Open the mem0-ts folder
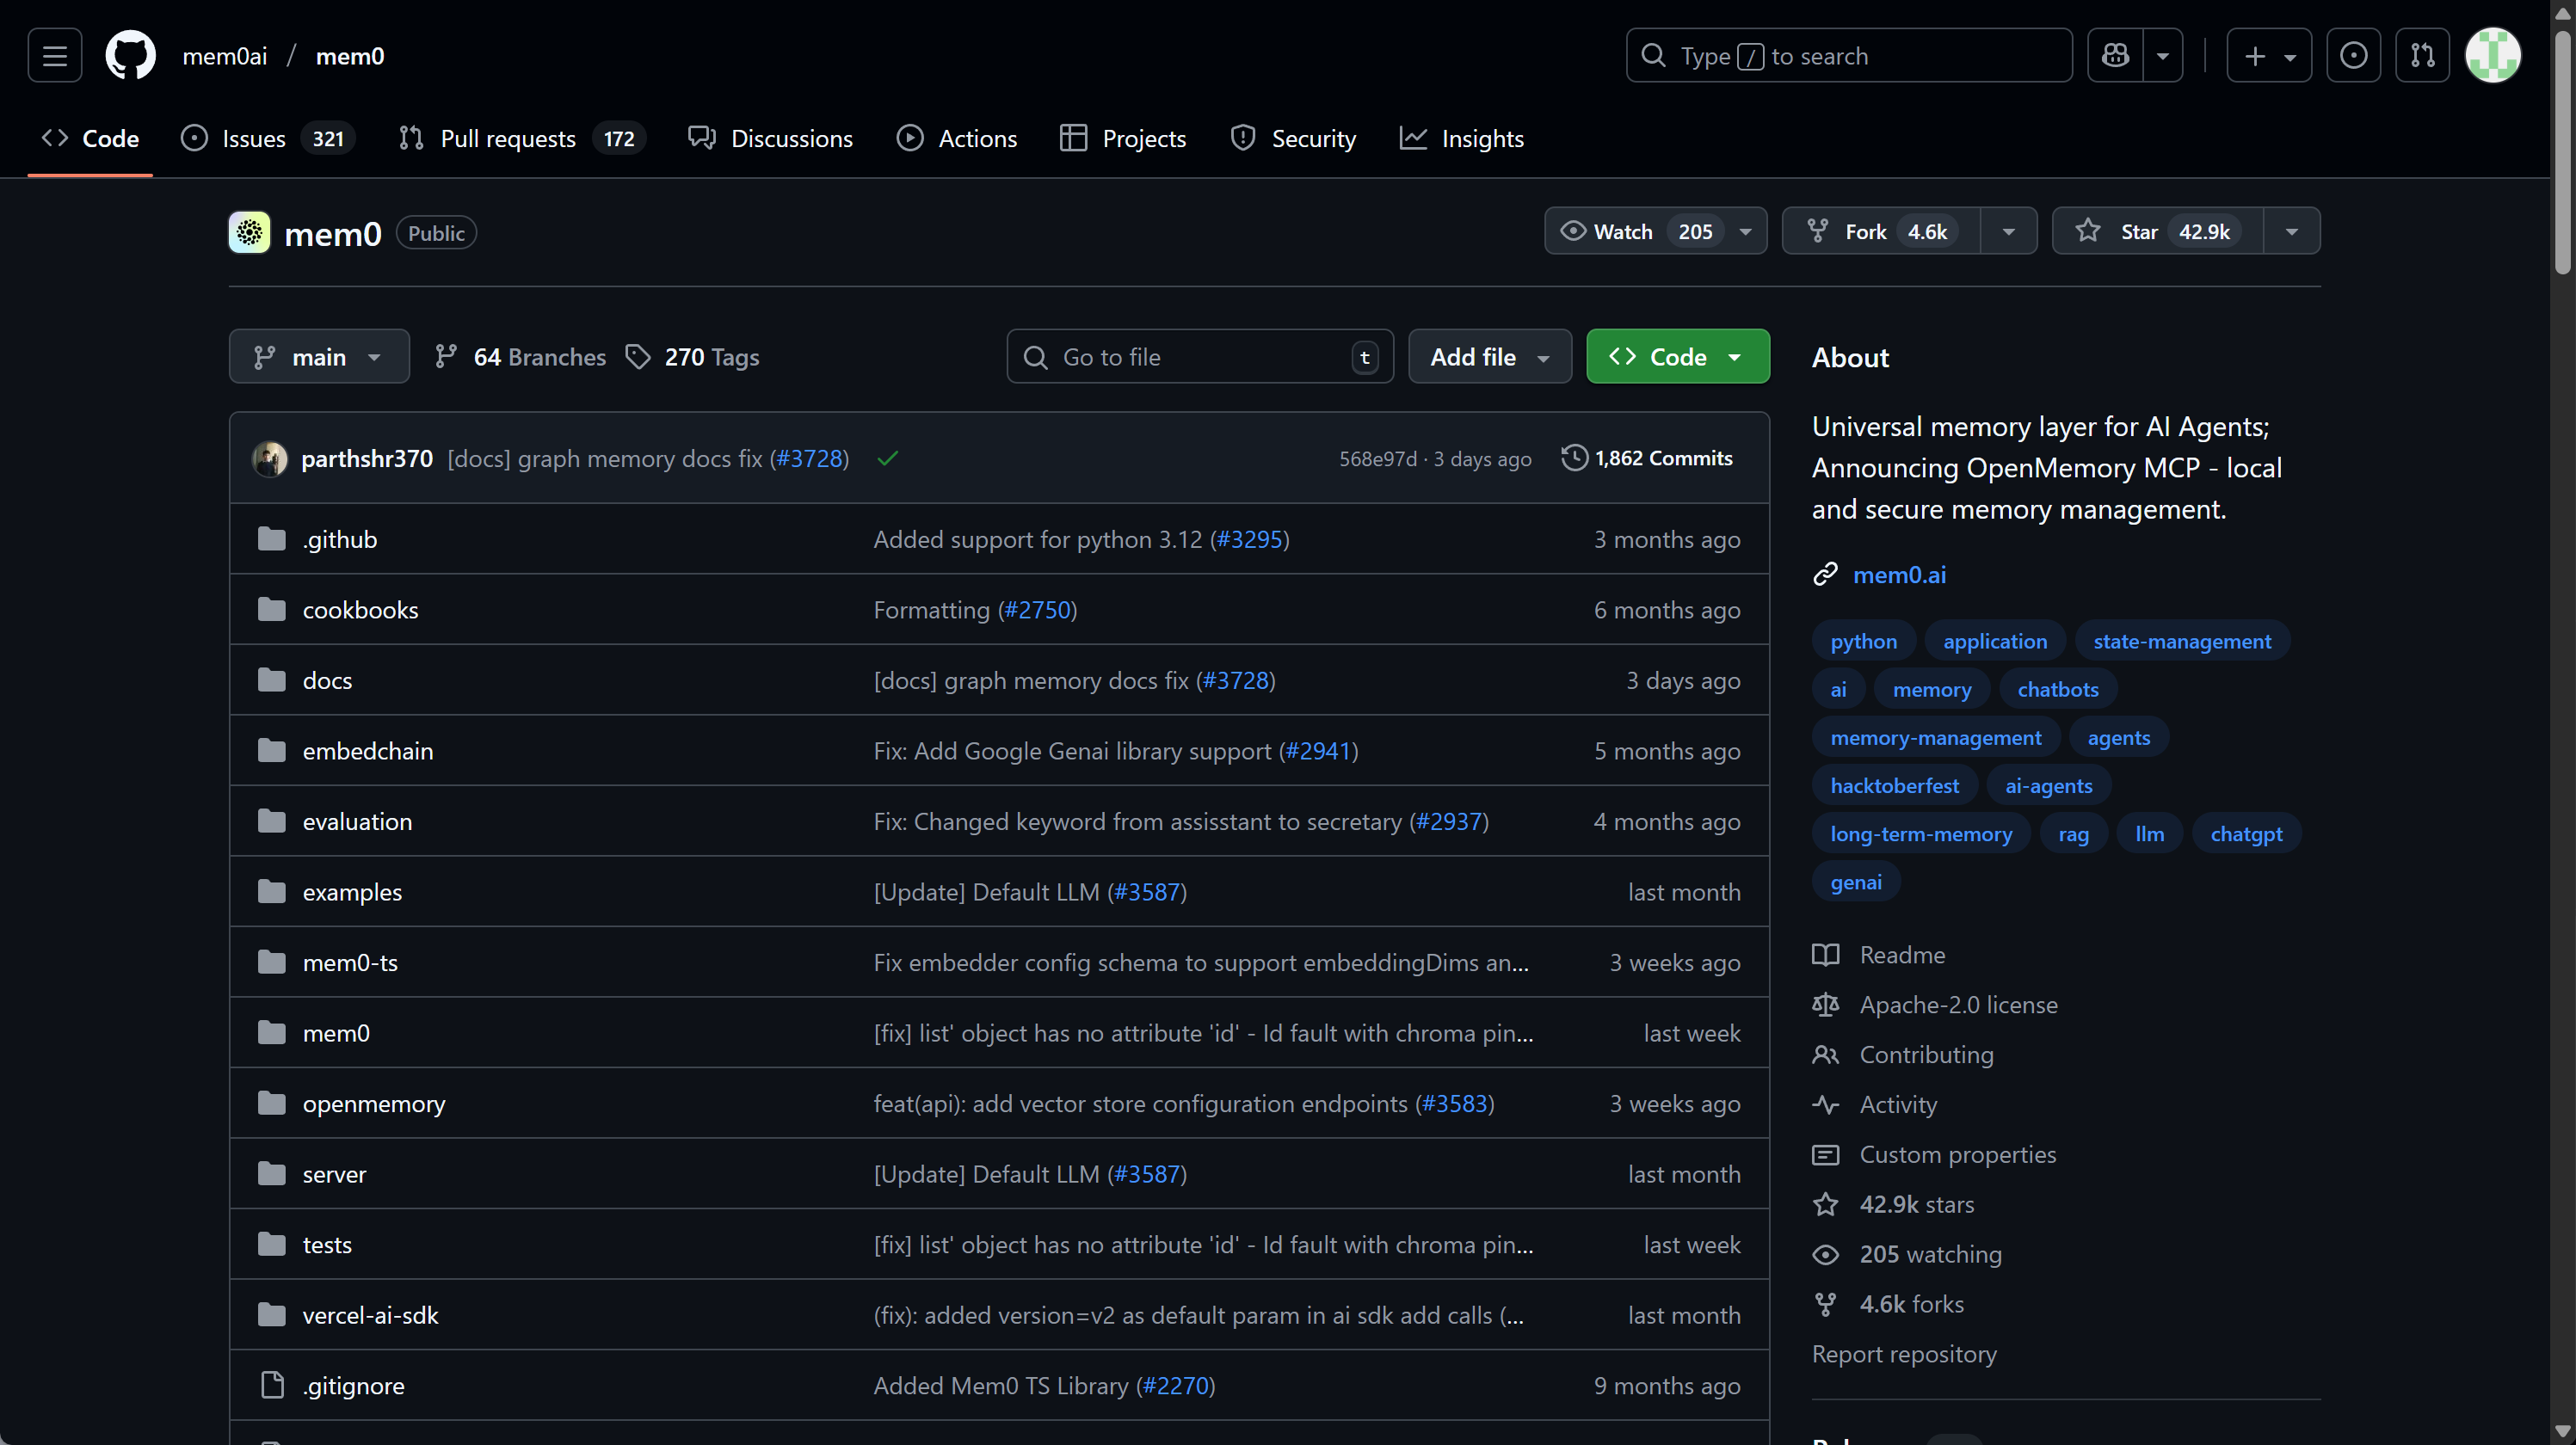Image resolution: width=2576 pixels, height=1445 pixels. 350,962
